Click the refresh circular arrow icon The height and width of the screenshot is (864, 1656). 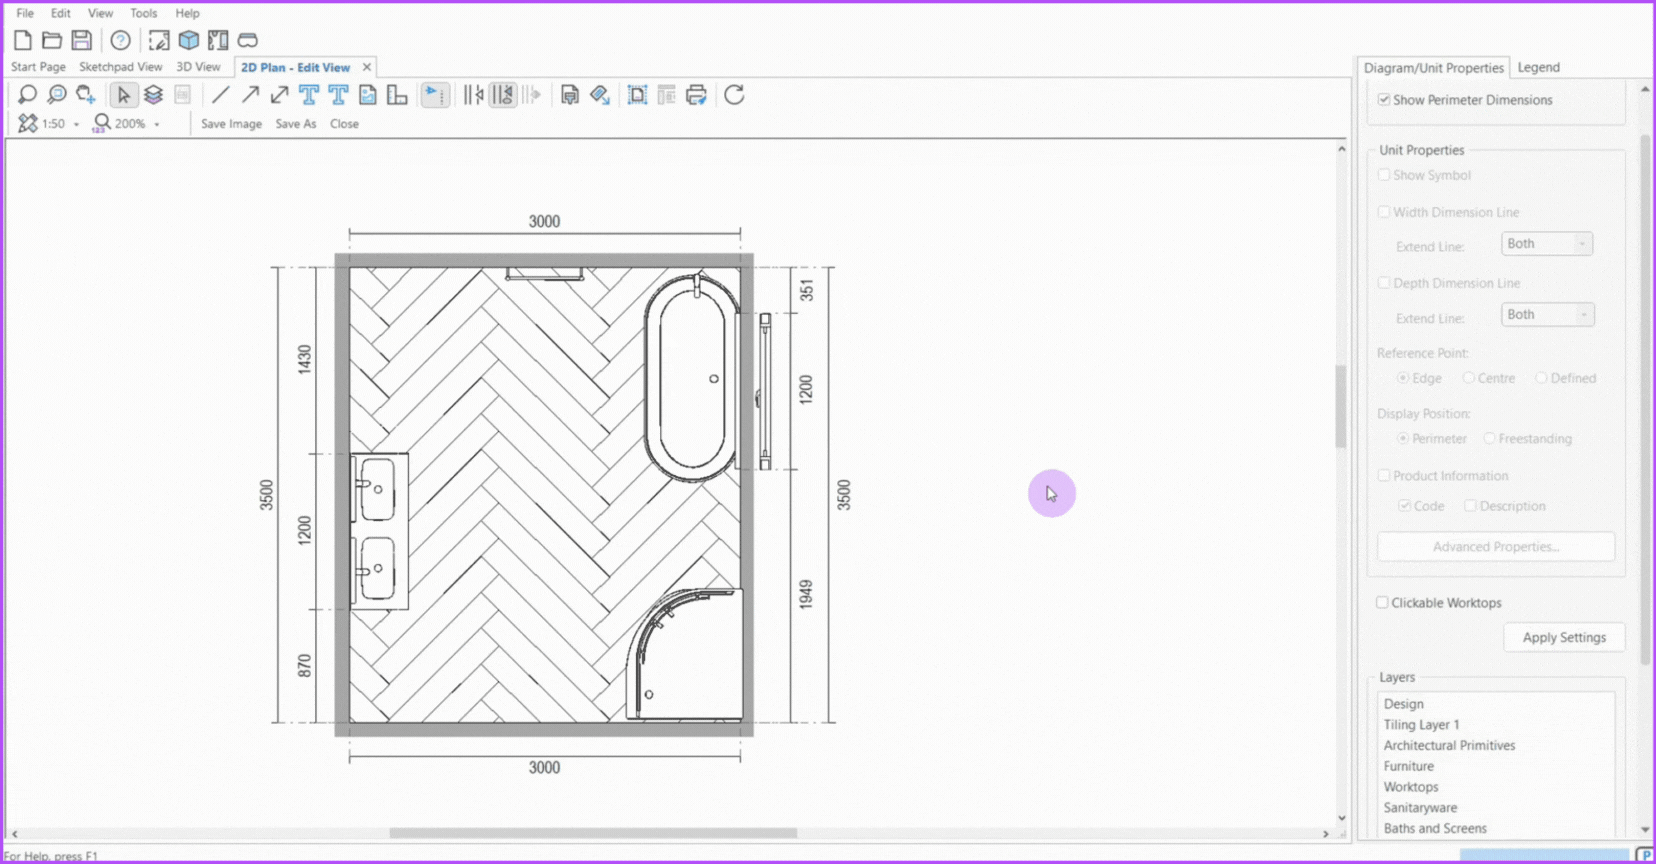click(x=734, y=95)
